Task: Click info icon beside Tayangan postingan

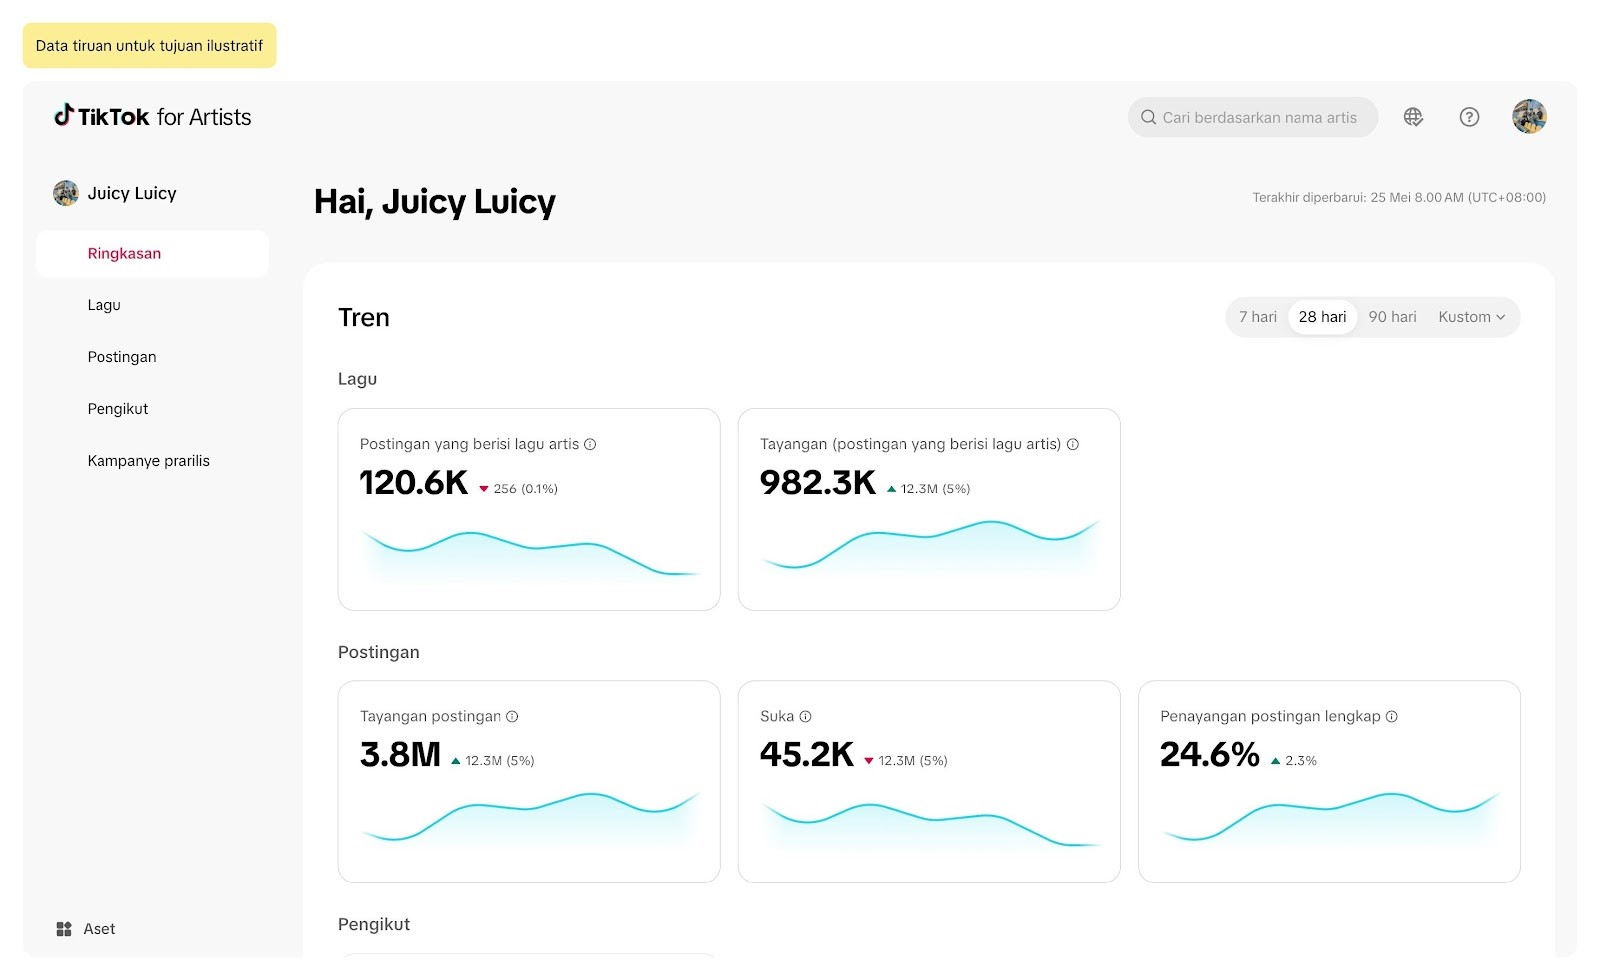Action: click(x=512, y=717)
